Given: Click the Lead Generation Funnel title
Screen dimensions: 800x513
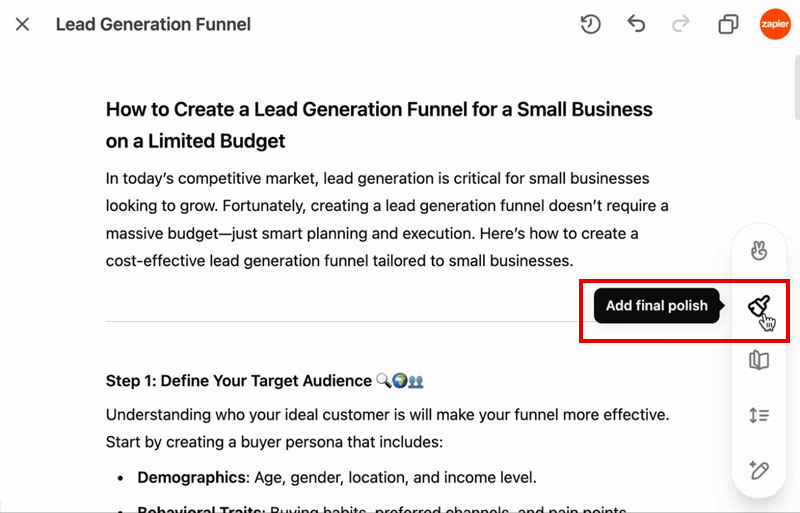Looking at the screenshot, I should [153, 24].
